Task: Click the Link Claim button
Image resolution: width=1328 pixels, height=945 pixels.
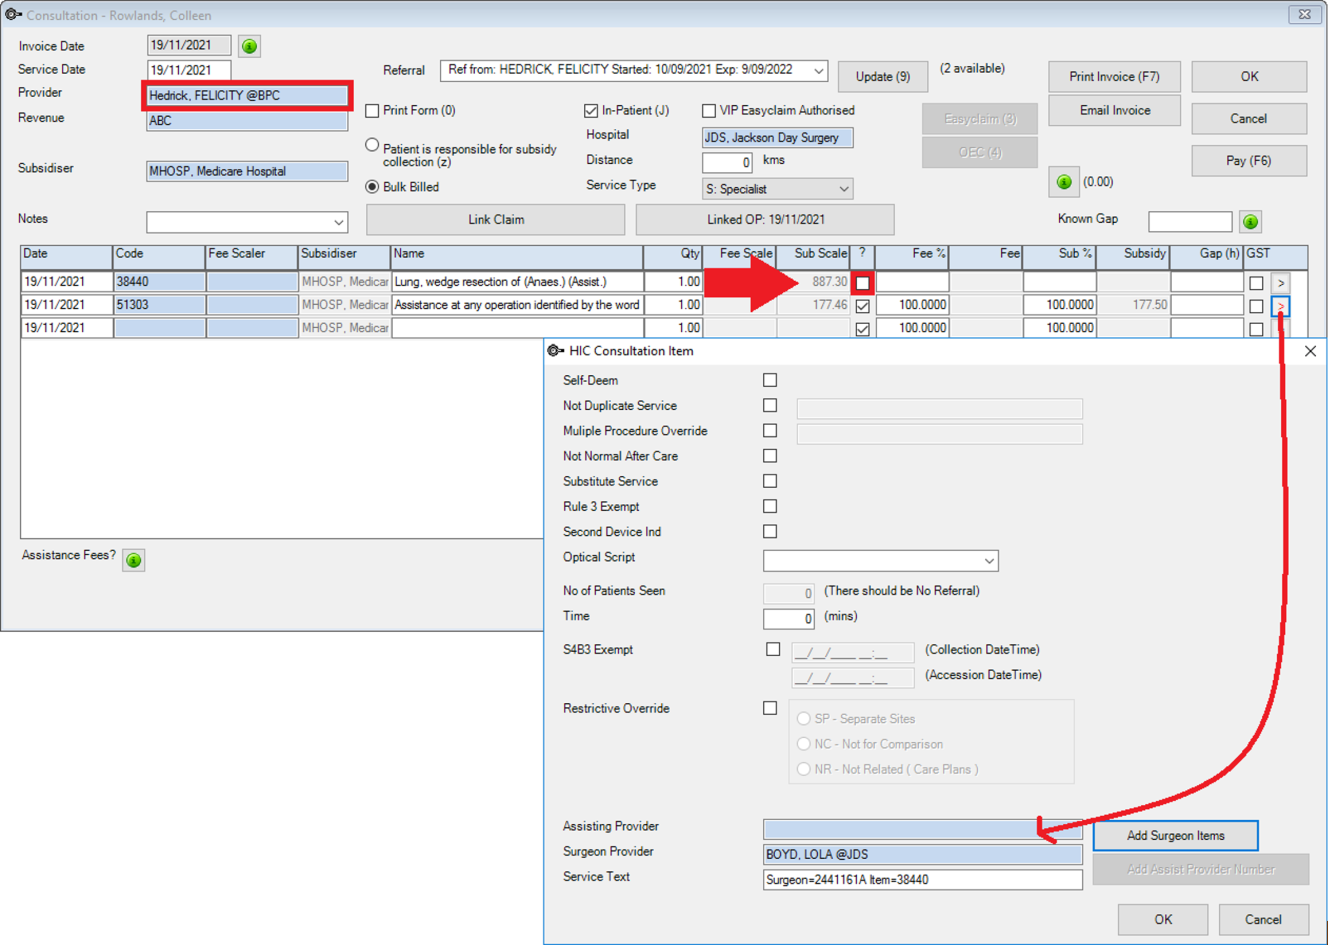Action: click(x=496, y=220)
